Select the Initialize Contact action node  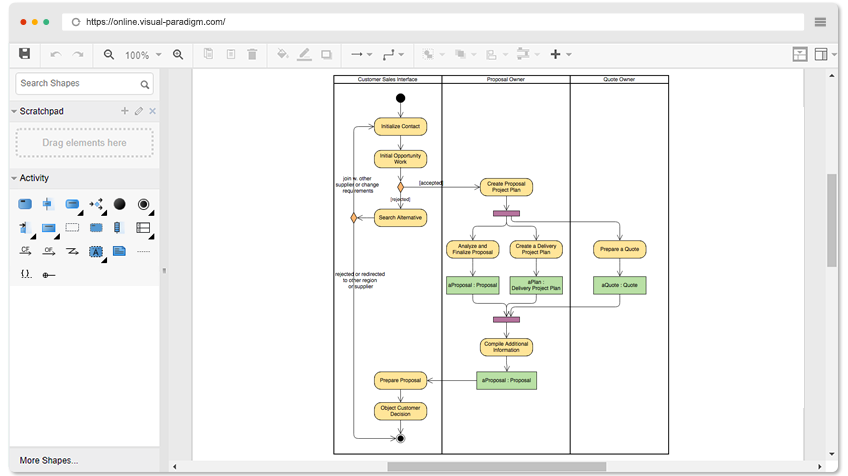(x=400, y=127)
